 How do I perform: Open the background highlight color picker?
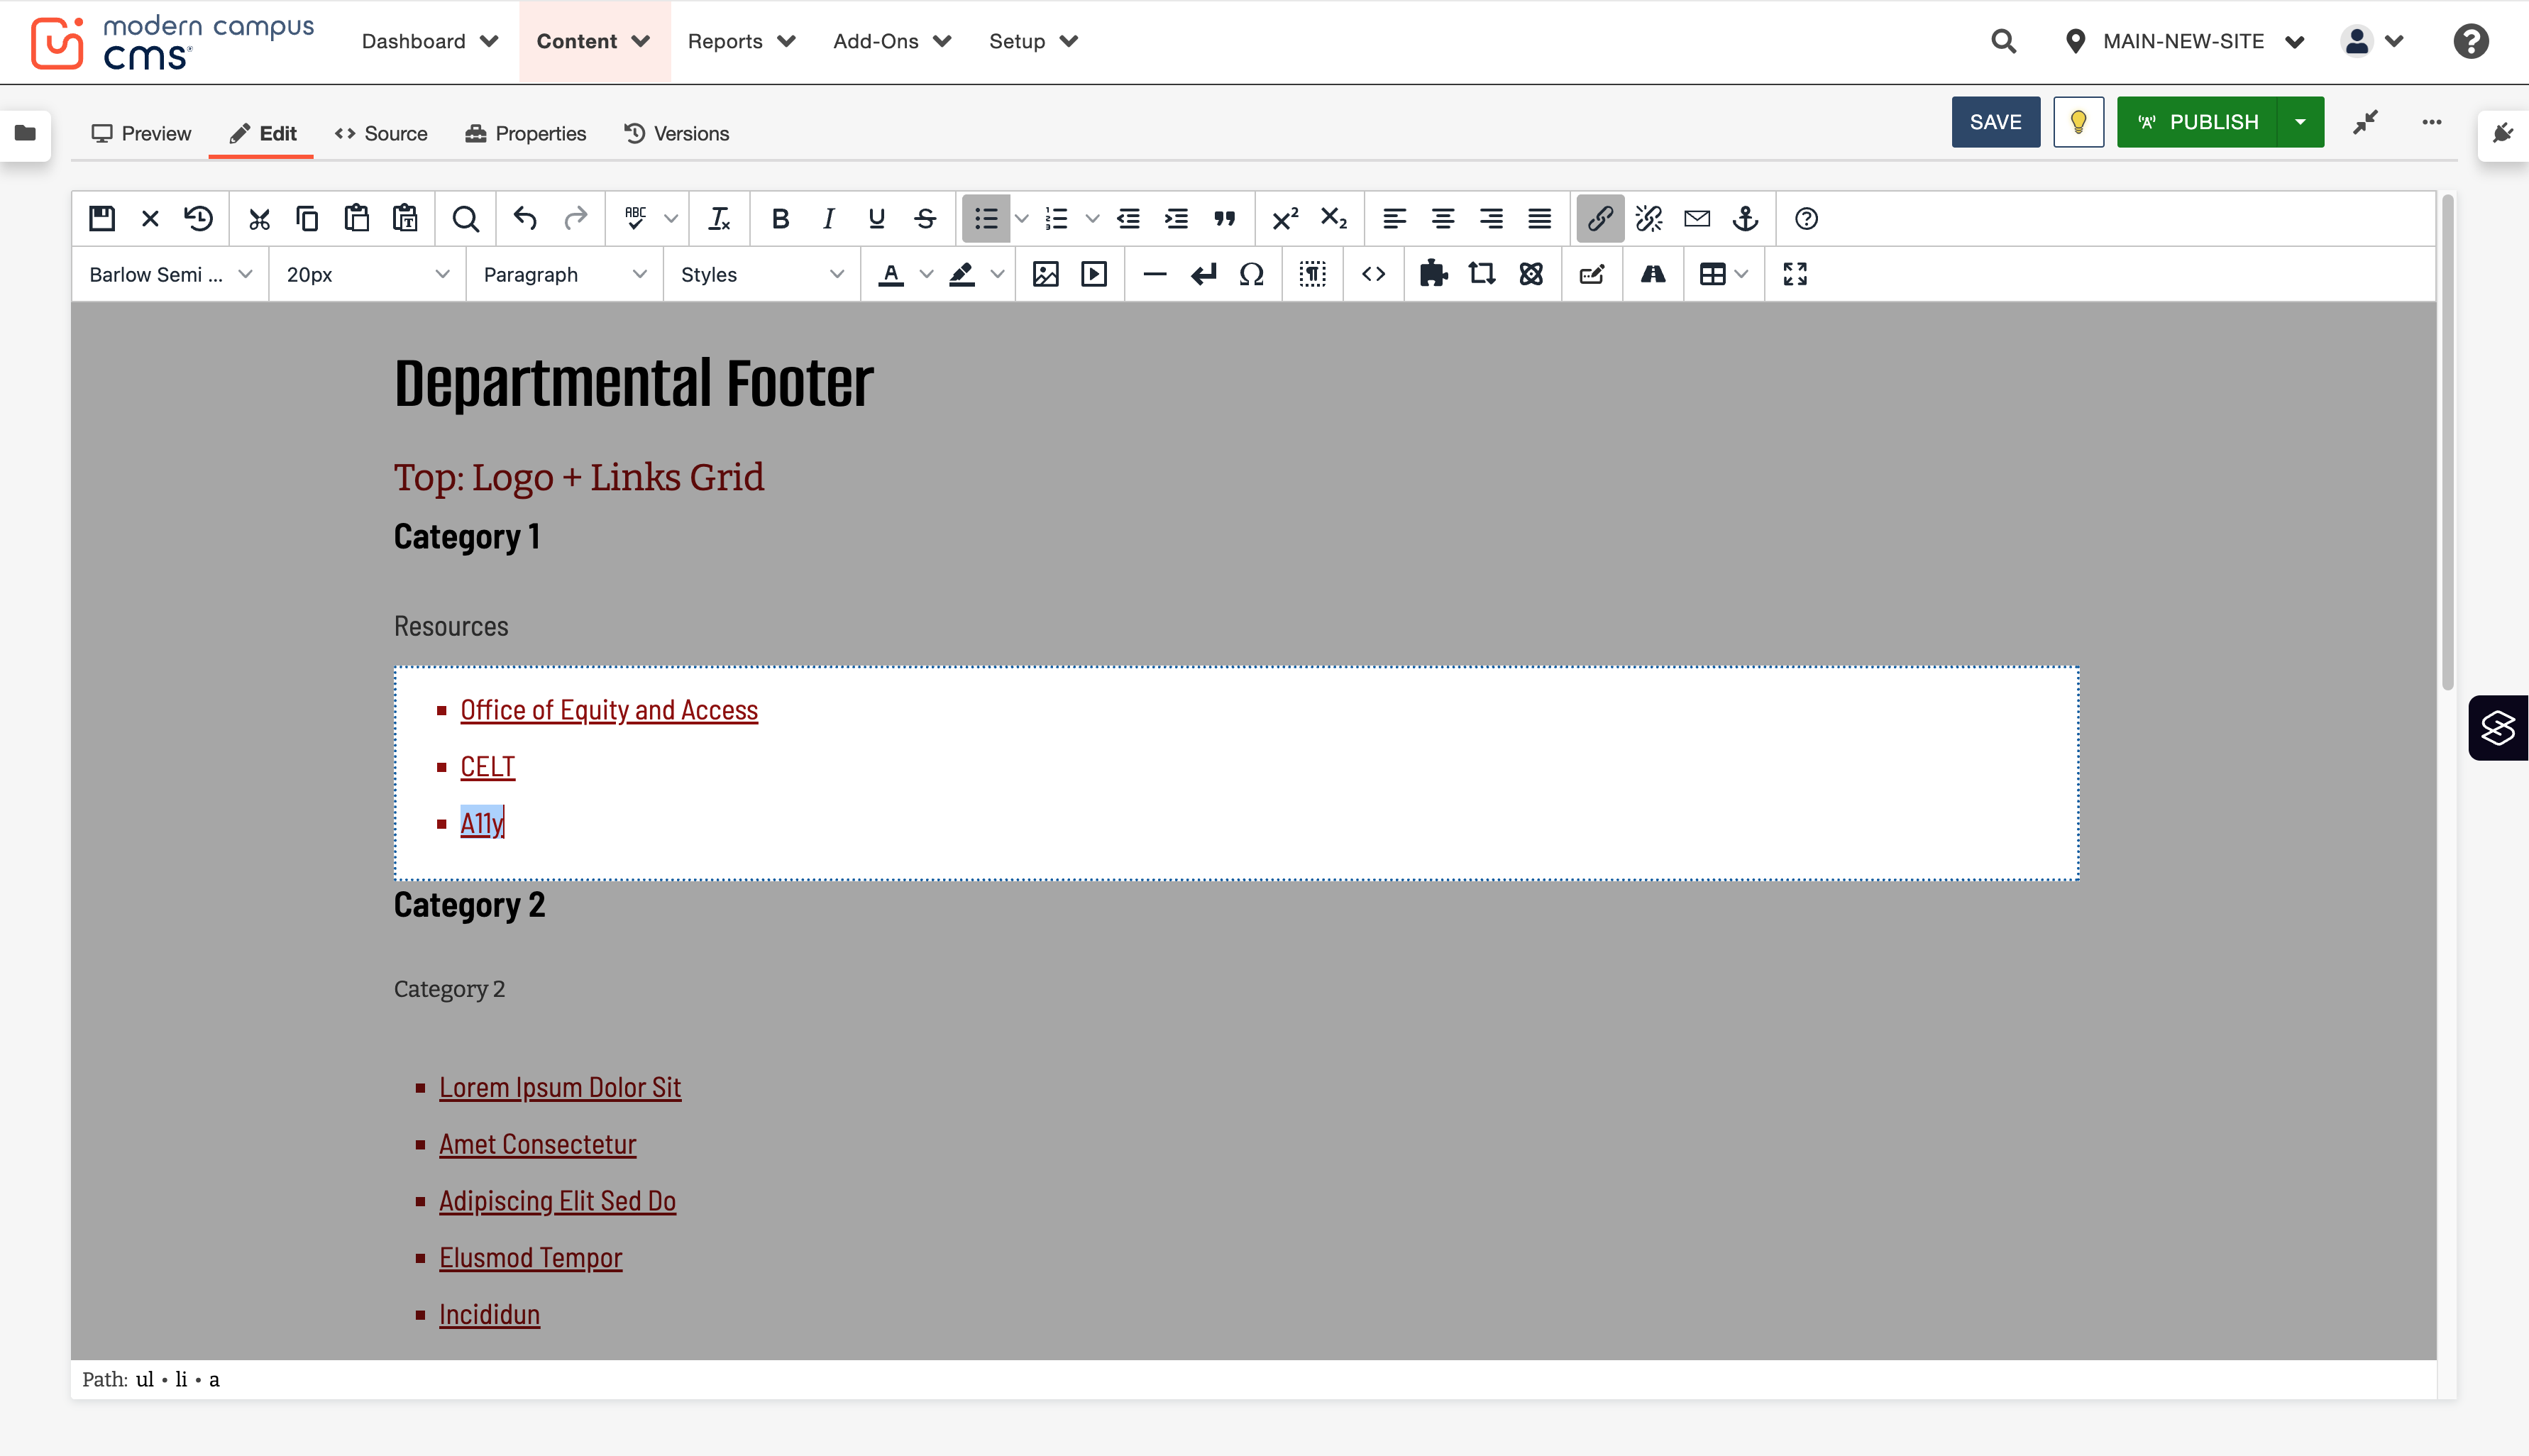pyautogui.click(x=961, y=274)
